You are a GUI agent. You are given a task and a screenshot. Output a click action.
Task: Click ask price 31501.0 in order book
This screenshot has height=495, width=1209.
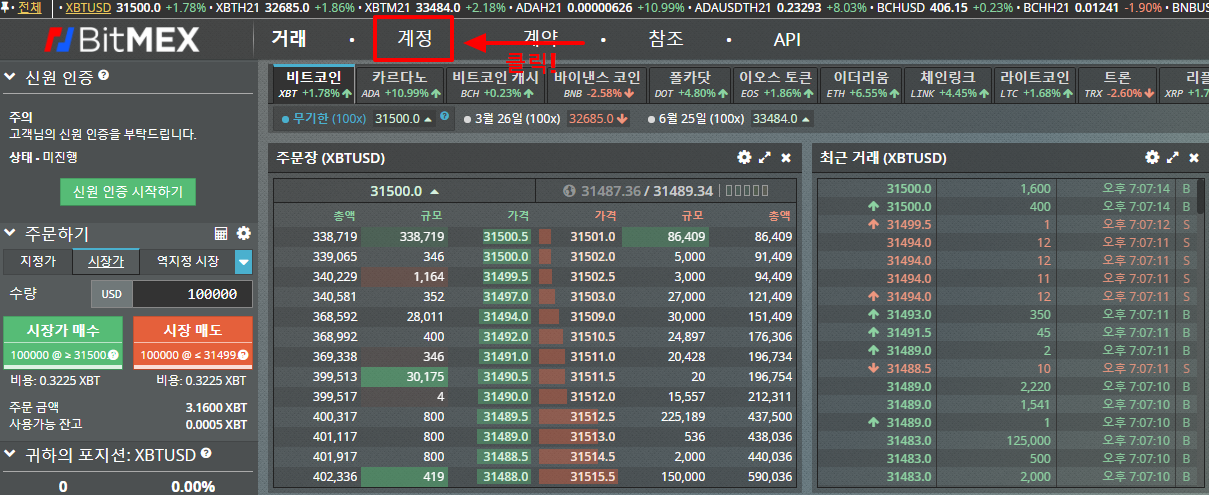pos(592,237)
